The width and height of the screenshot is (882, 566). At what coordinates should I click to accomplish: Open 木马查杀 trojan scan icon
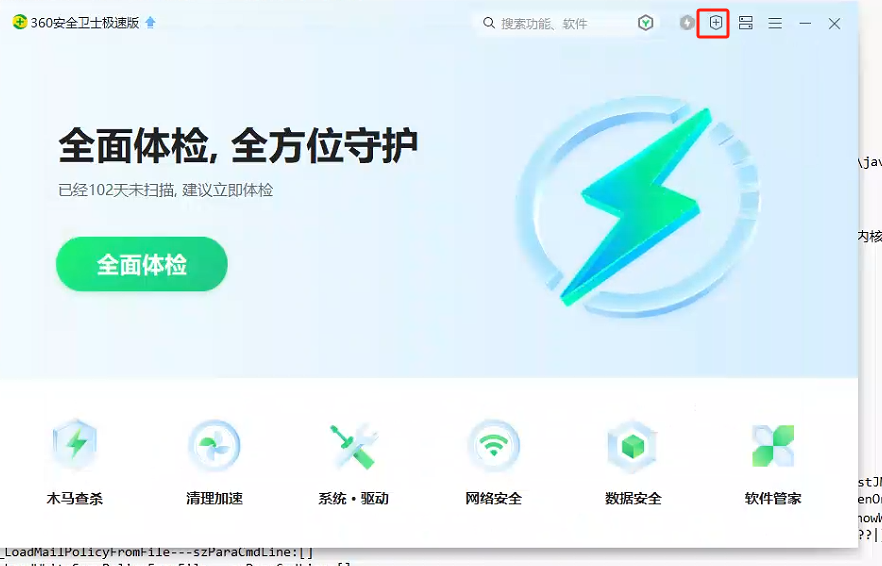pos(75,444)
